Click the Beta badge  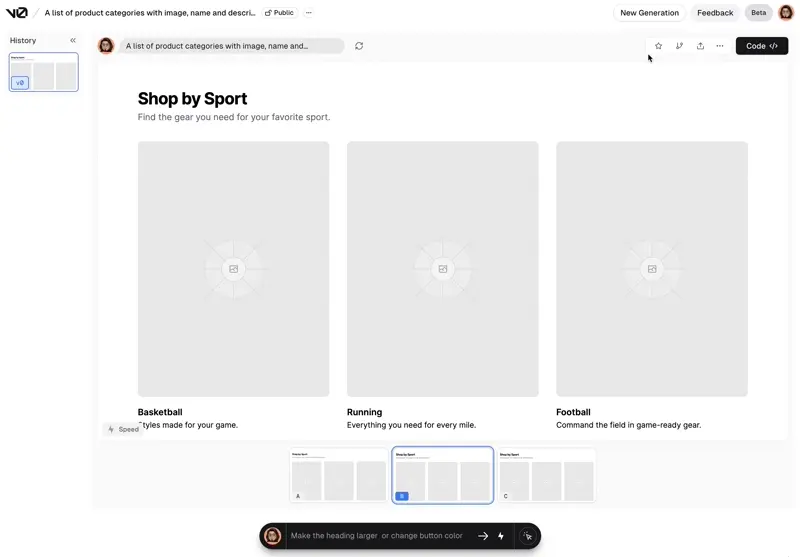[758, 13]
